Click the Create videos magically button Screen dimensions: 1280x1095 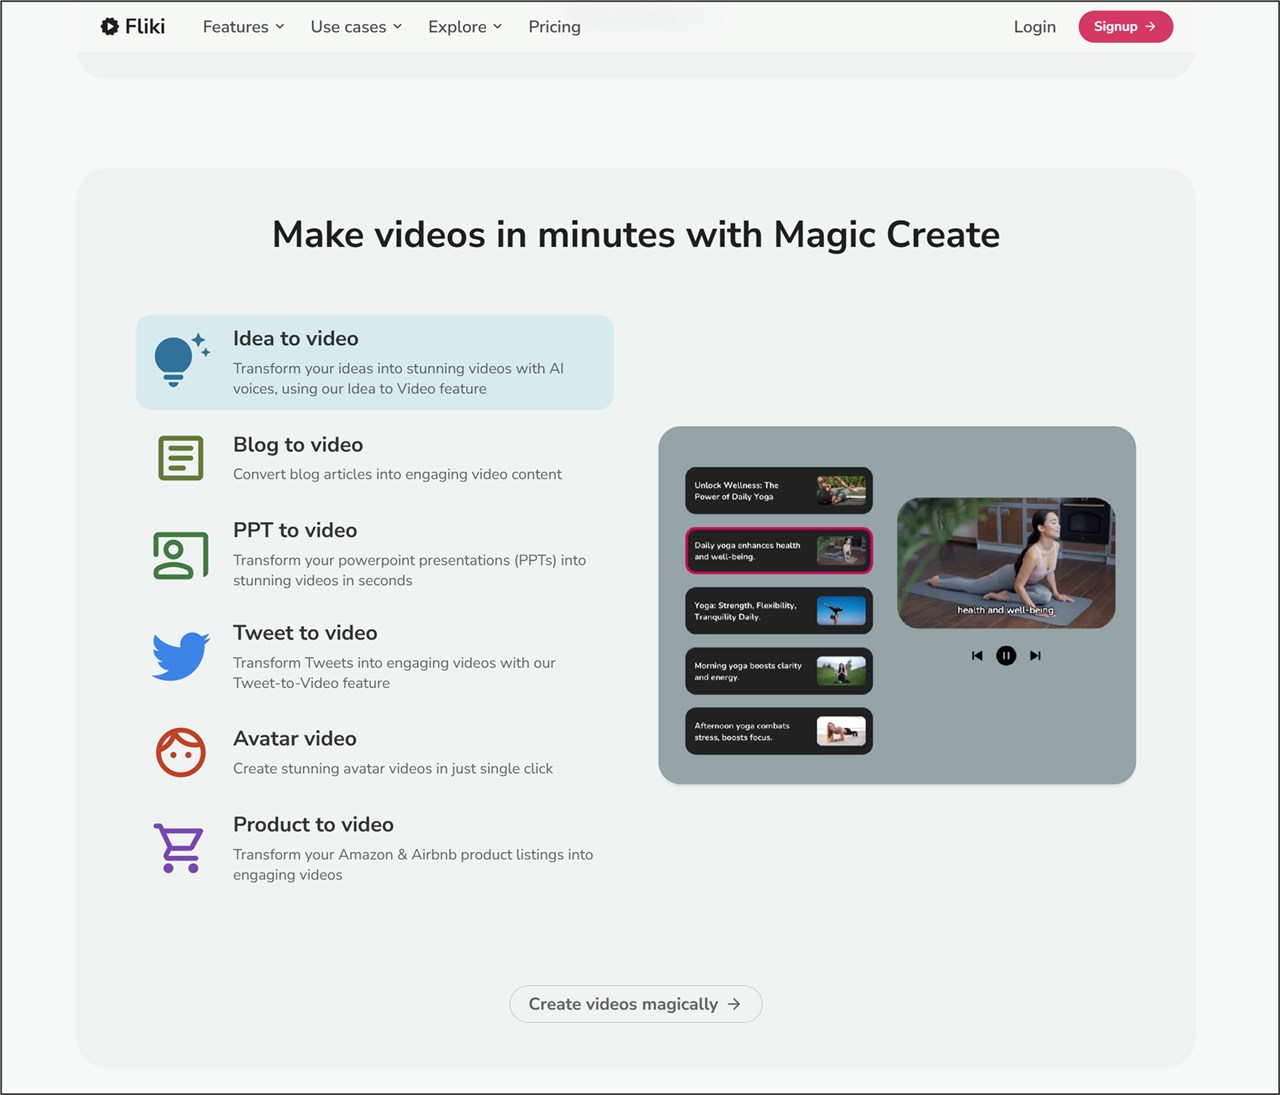(636, 1004)
